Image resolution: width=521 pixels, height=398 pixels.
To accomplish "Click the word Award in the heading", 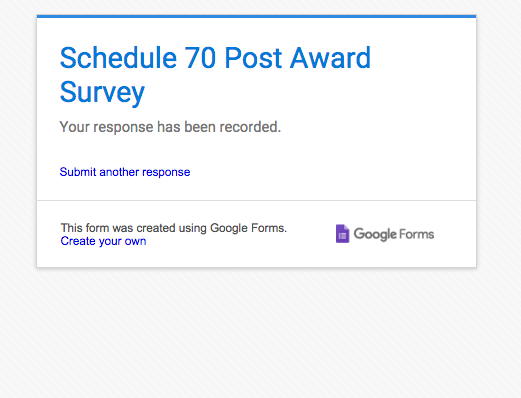I will tap(330, 58).
